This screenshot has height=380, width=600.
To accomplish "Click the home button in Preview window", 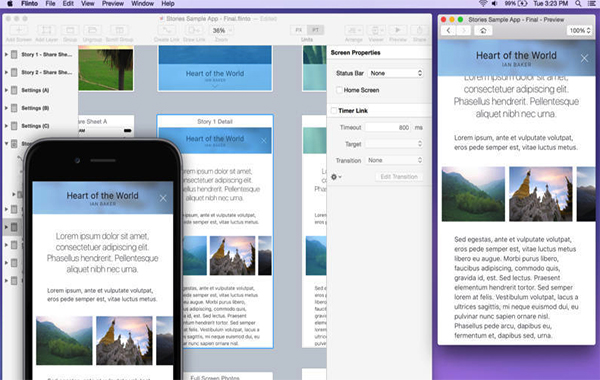I will (x=483, y=31).
